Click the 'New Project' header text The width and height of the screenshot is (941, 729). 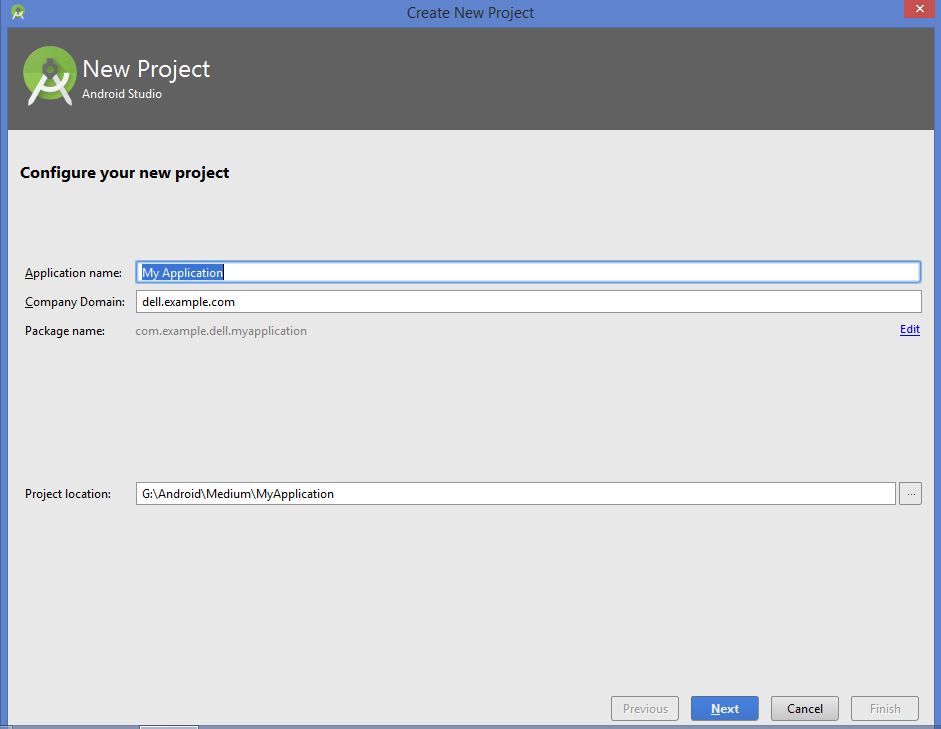[x=146, y=69]
